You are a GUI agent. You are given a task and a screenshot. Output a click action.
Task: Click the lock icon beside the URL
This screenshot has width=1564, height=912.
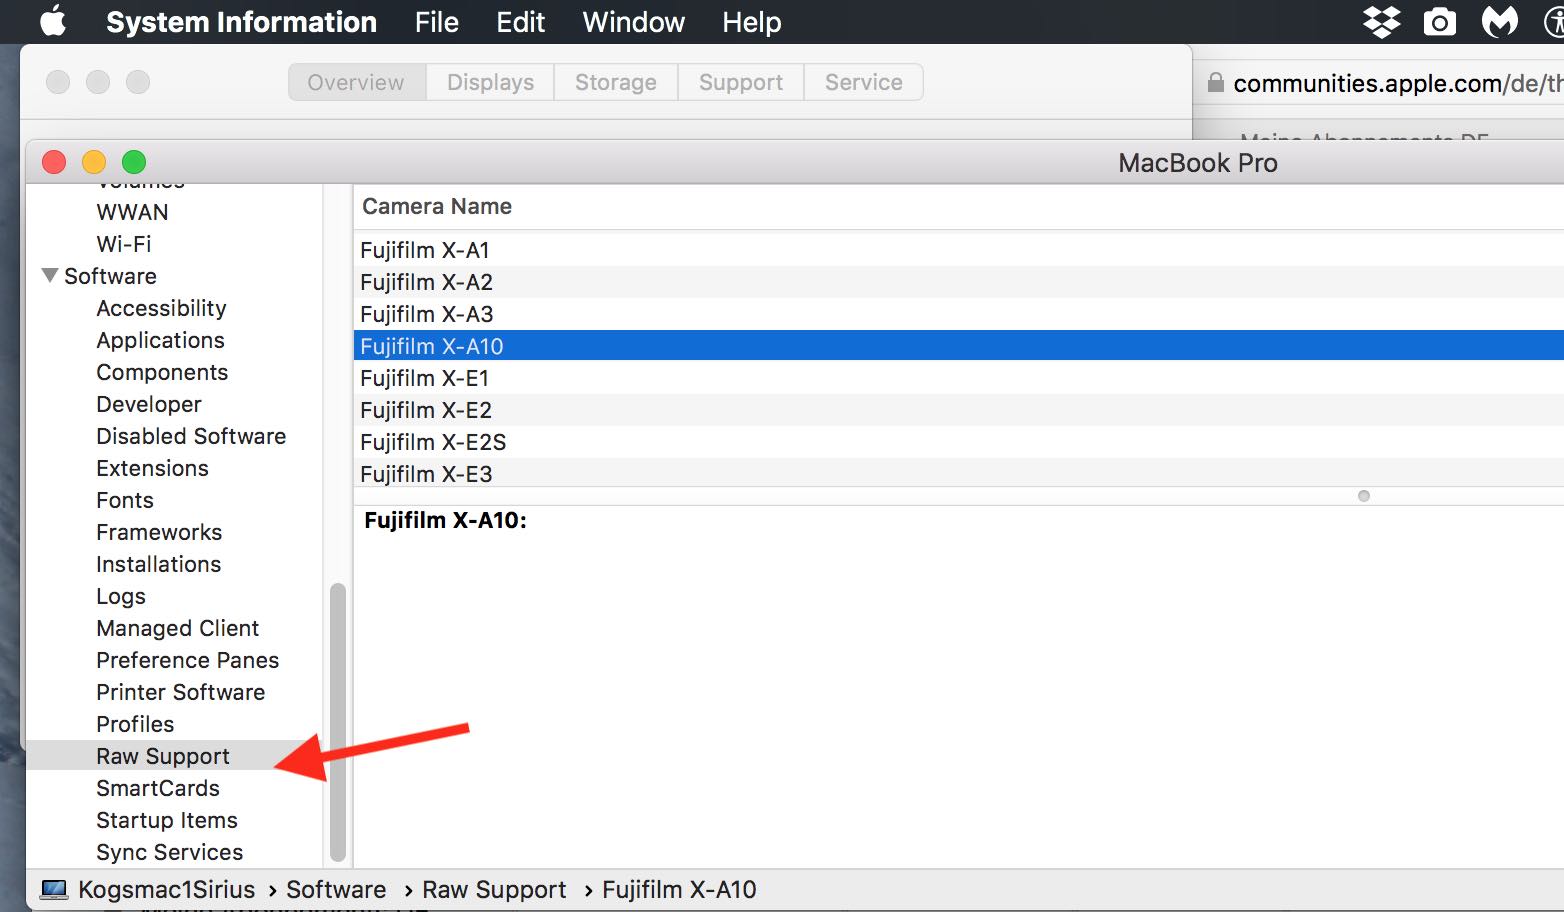tap(1216, 83)
